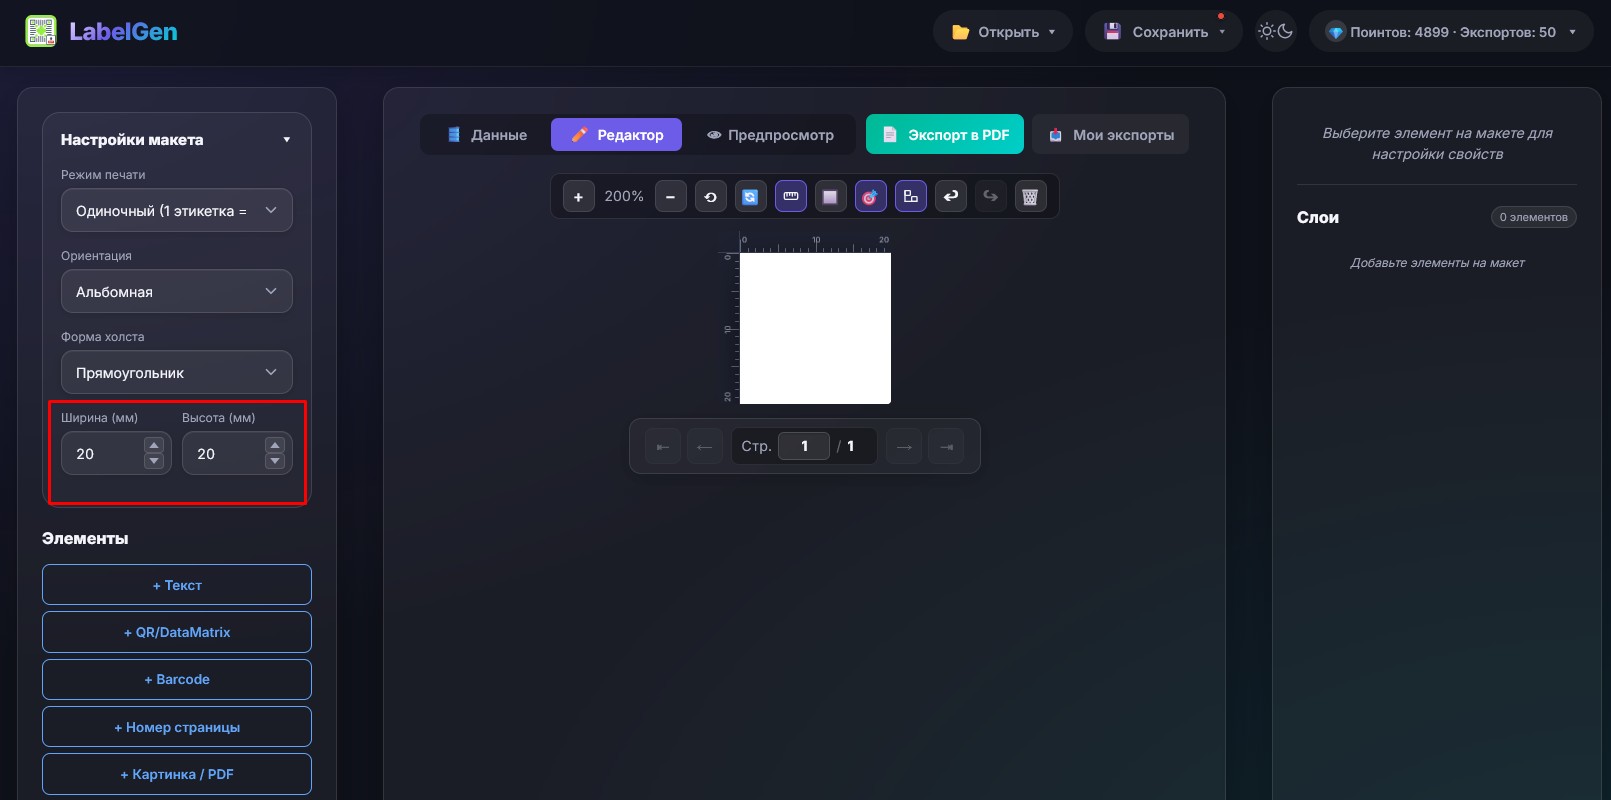Increase the Высота value with up arrow
Image resolution: width=1611 pixels, height=800 pixels.
click(275, 445)
